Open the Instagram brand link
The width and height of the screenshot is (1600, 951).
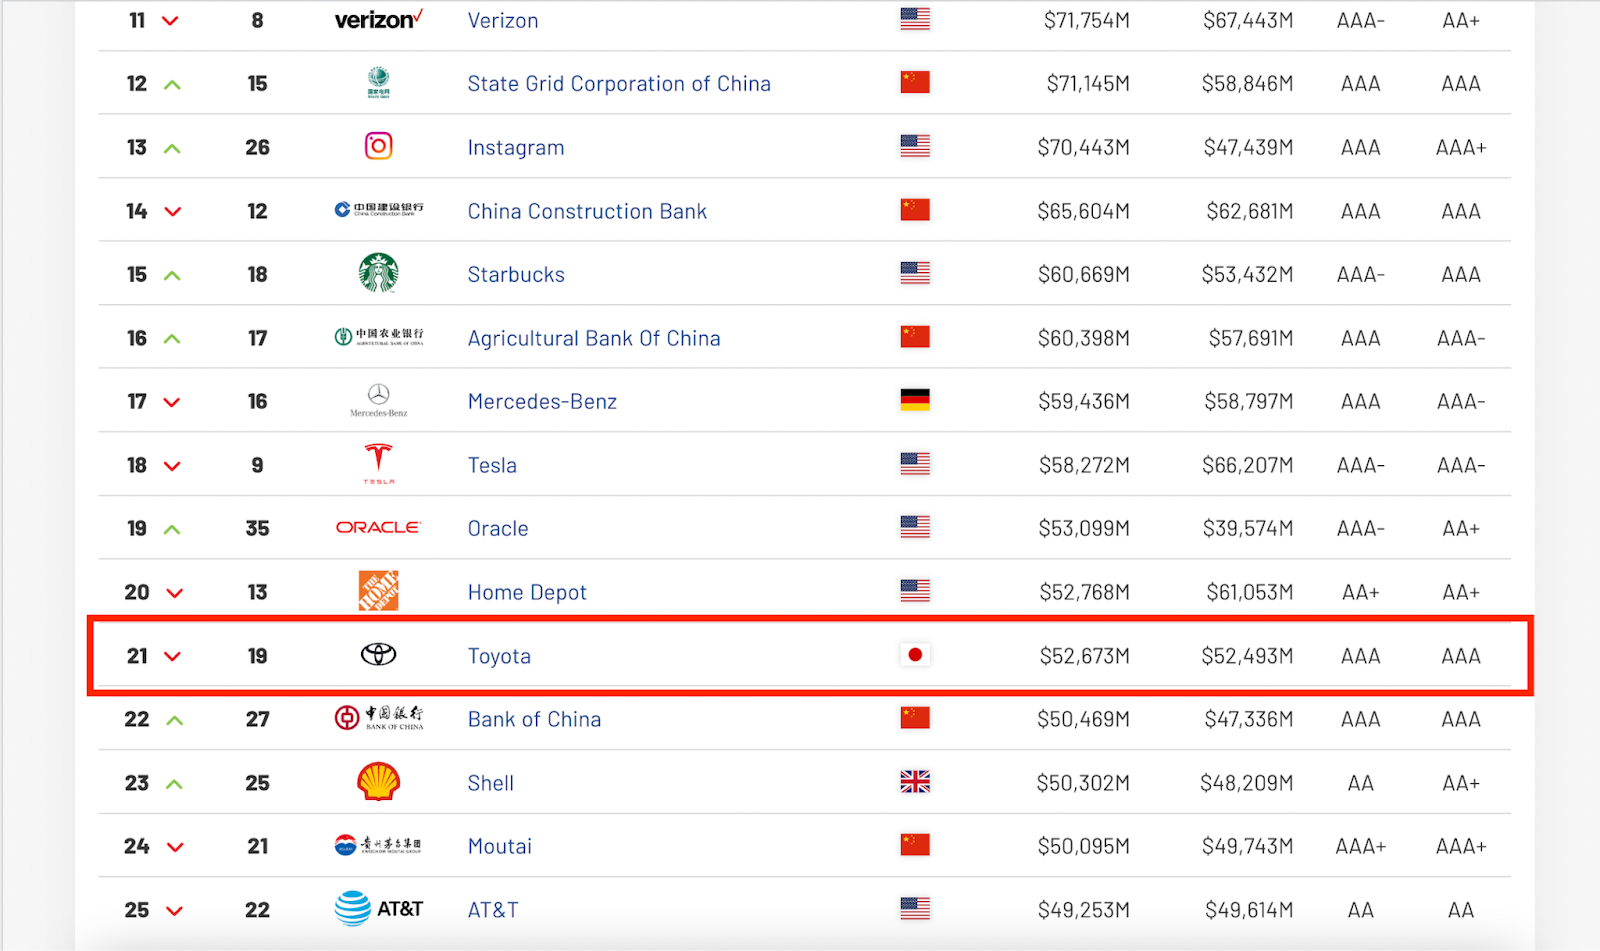[x=516, y=148]
